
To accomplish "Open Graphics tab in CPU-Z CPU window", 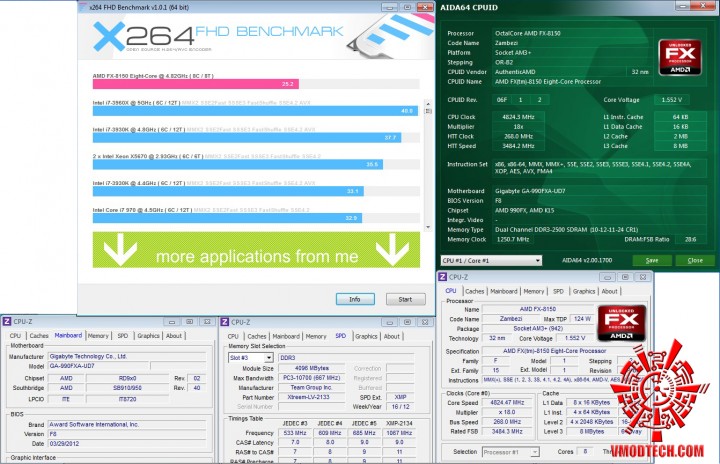I will pyautogui.click(x=584, y=291).
